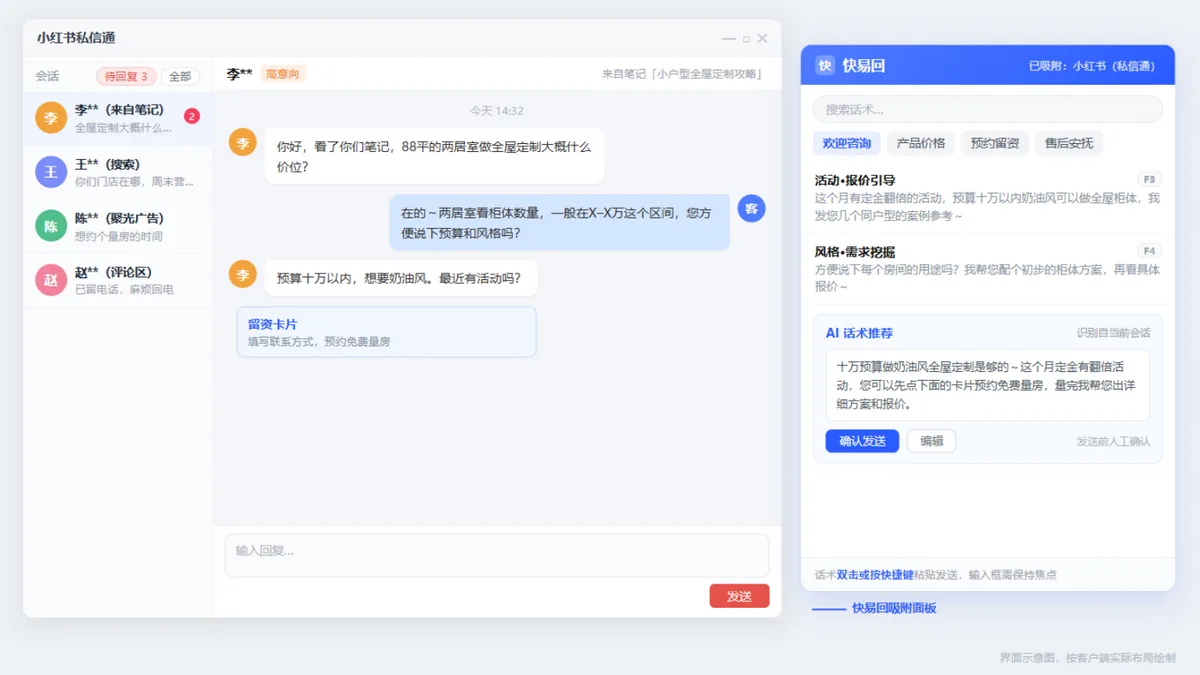Image resolution: width=1200 pixels, height=675 pixels.
Task: Click 已吸附：小红书（私信通）status text
Action: point(1092,66)
